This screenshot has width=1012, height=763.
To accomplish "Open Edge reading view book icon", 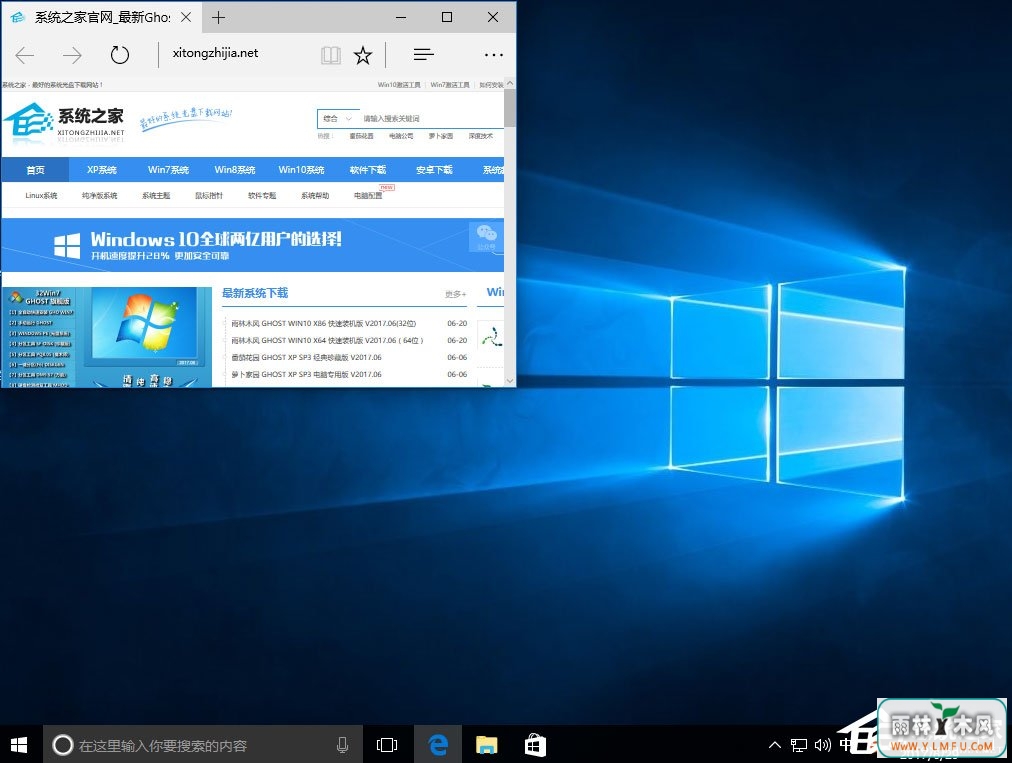I will click(x=330, y=55).
